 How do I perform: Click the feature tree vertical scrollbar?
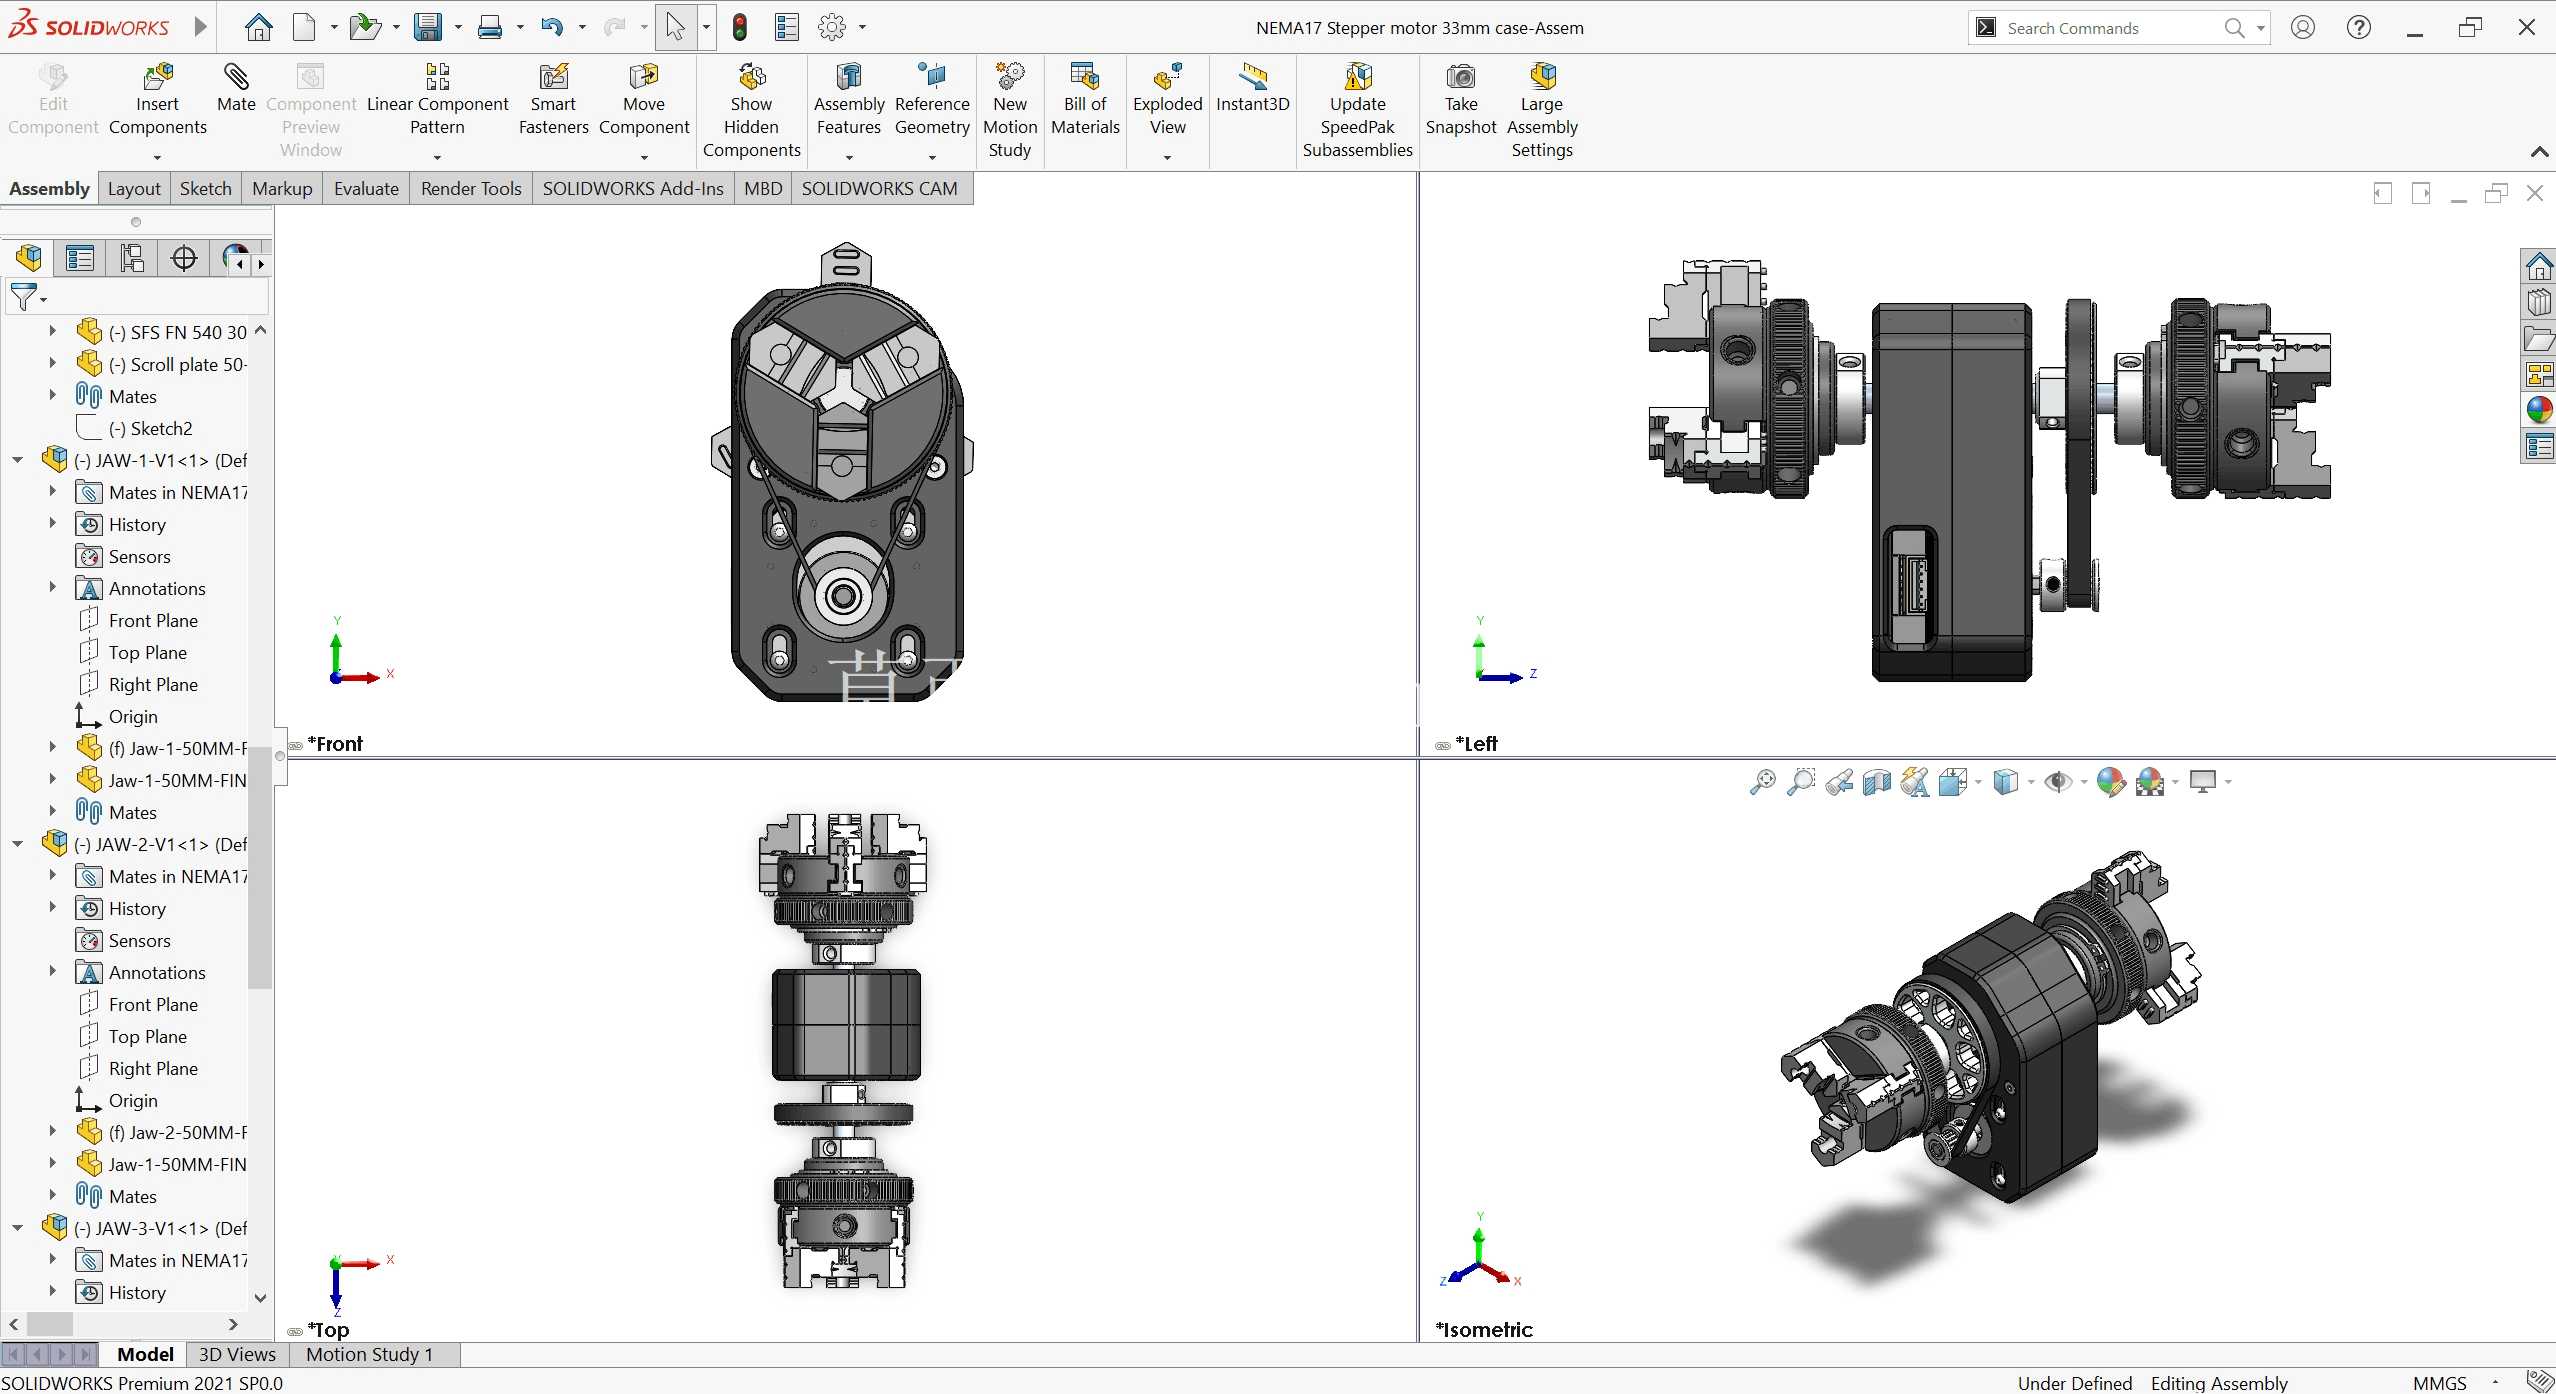[x=260, y=867]
